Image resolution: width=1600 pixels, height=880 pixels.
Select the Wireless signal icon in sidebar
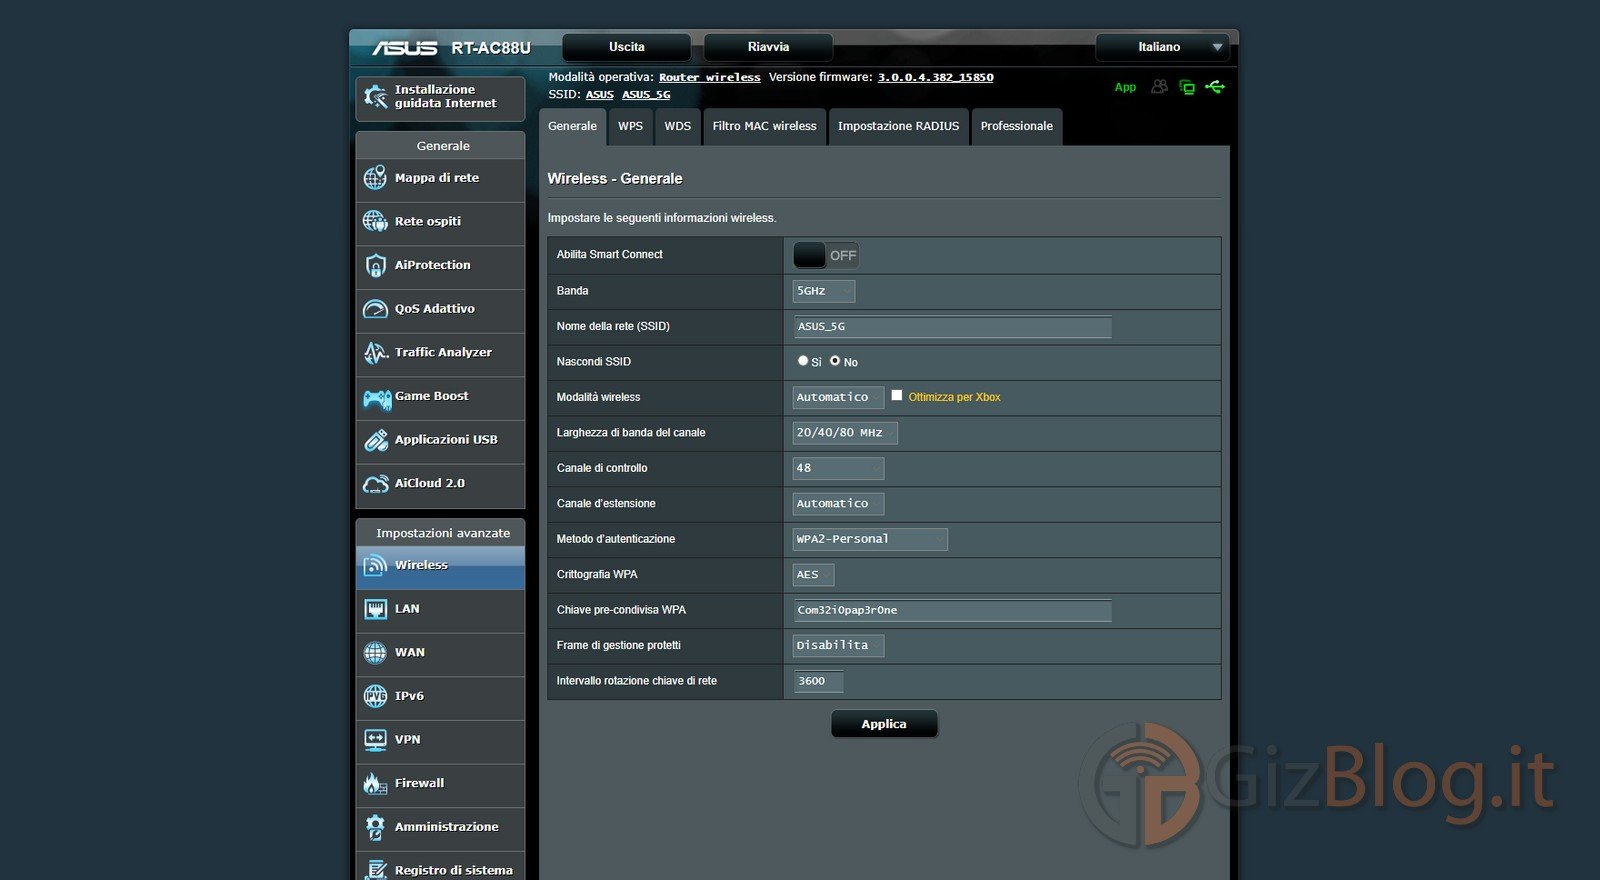pyautogui.click(x=375, y=565)
